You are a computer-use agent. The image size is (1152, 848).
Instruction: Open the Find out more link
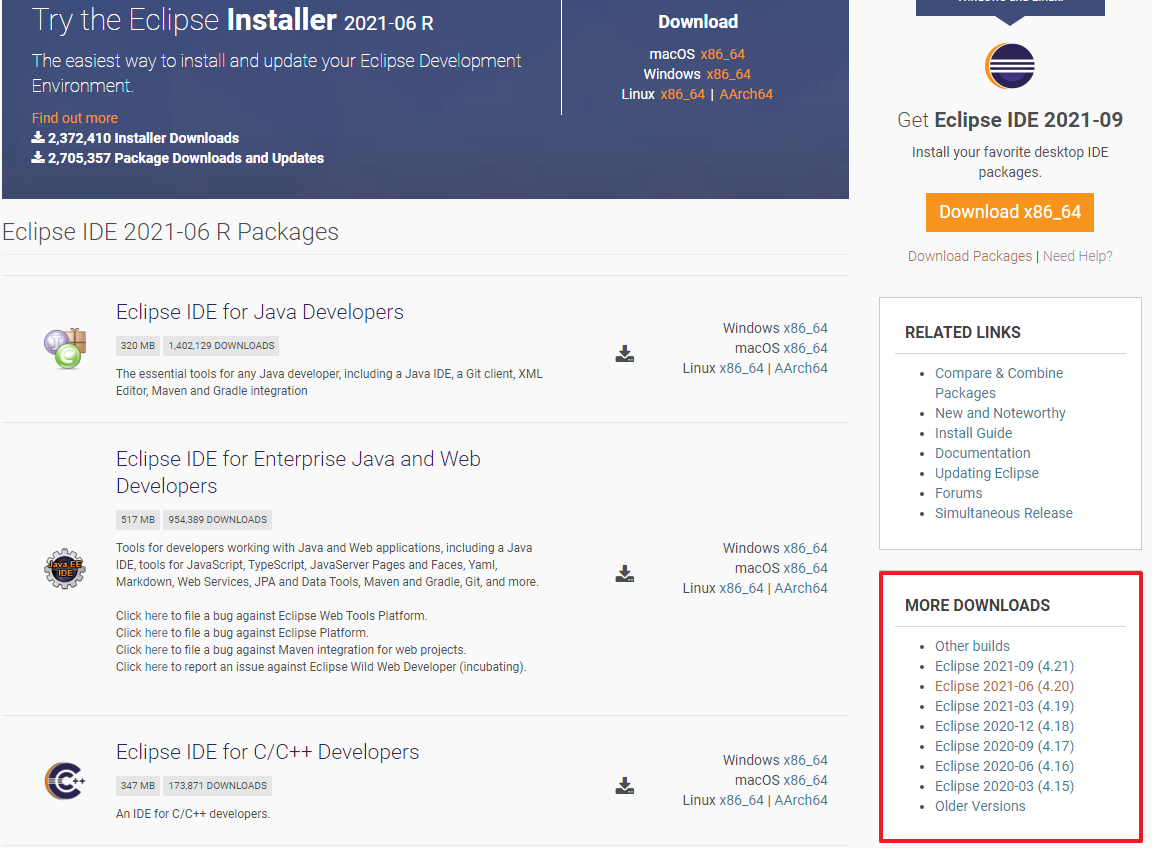(x=74, y=118)
